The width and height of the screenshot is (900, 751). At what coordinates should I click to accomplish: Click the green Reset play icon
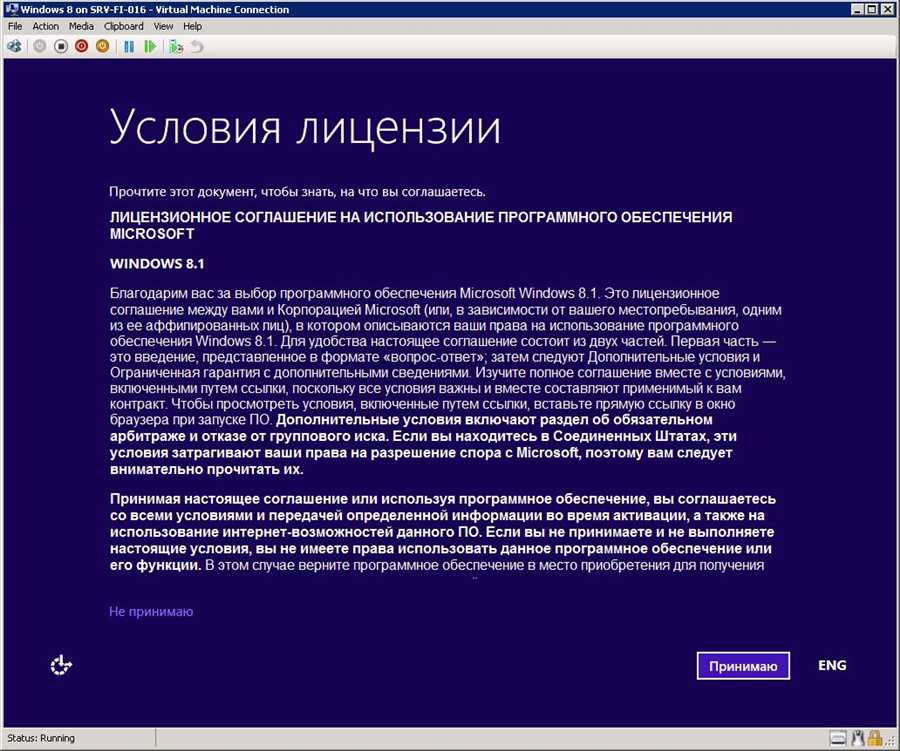point(150,47)
